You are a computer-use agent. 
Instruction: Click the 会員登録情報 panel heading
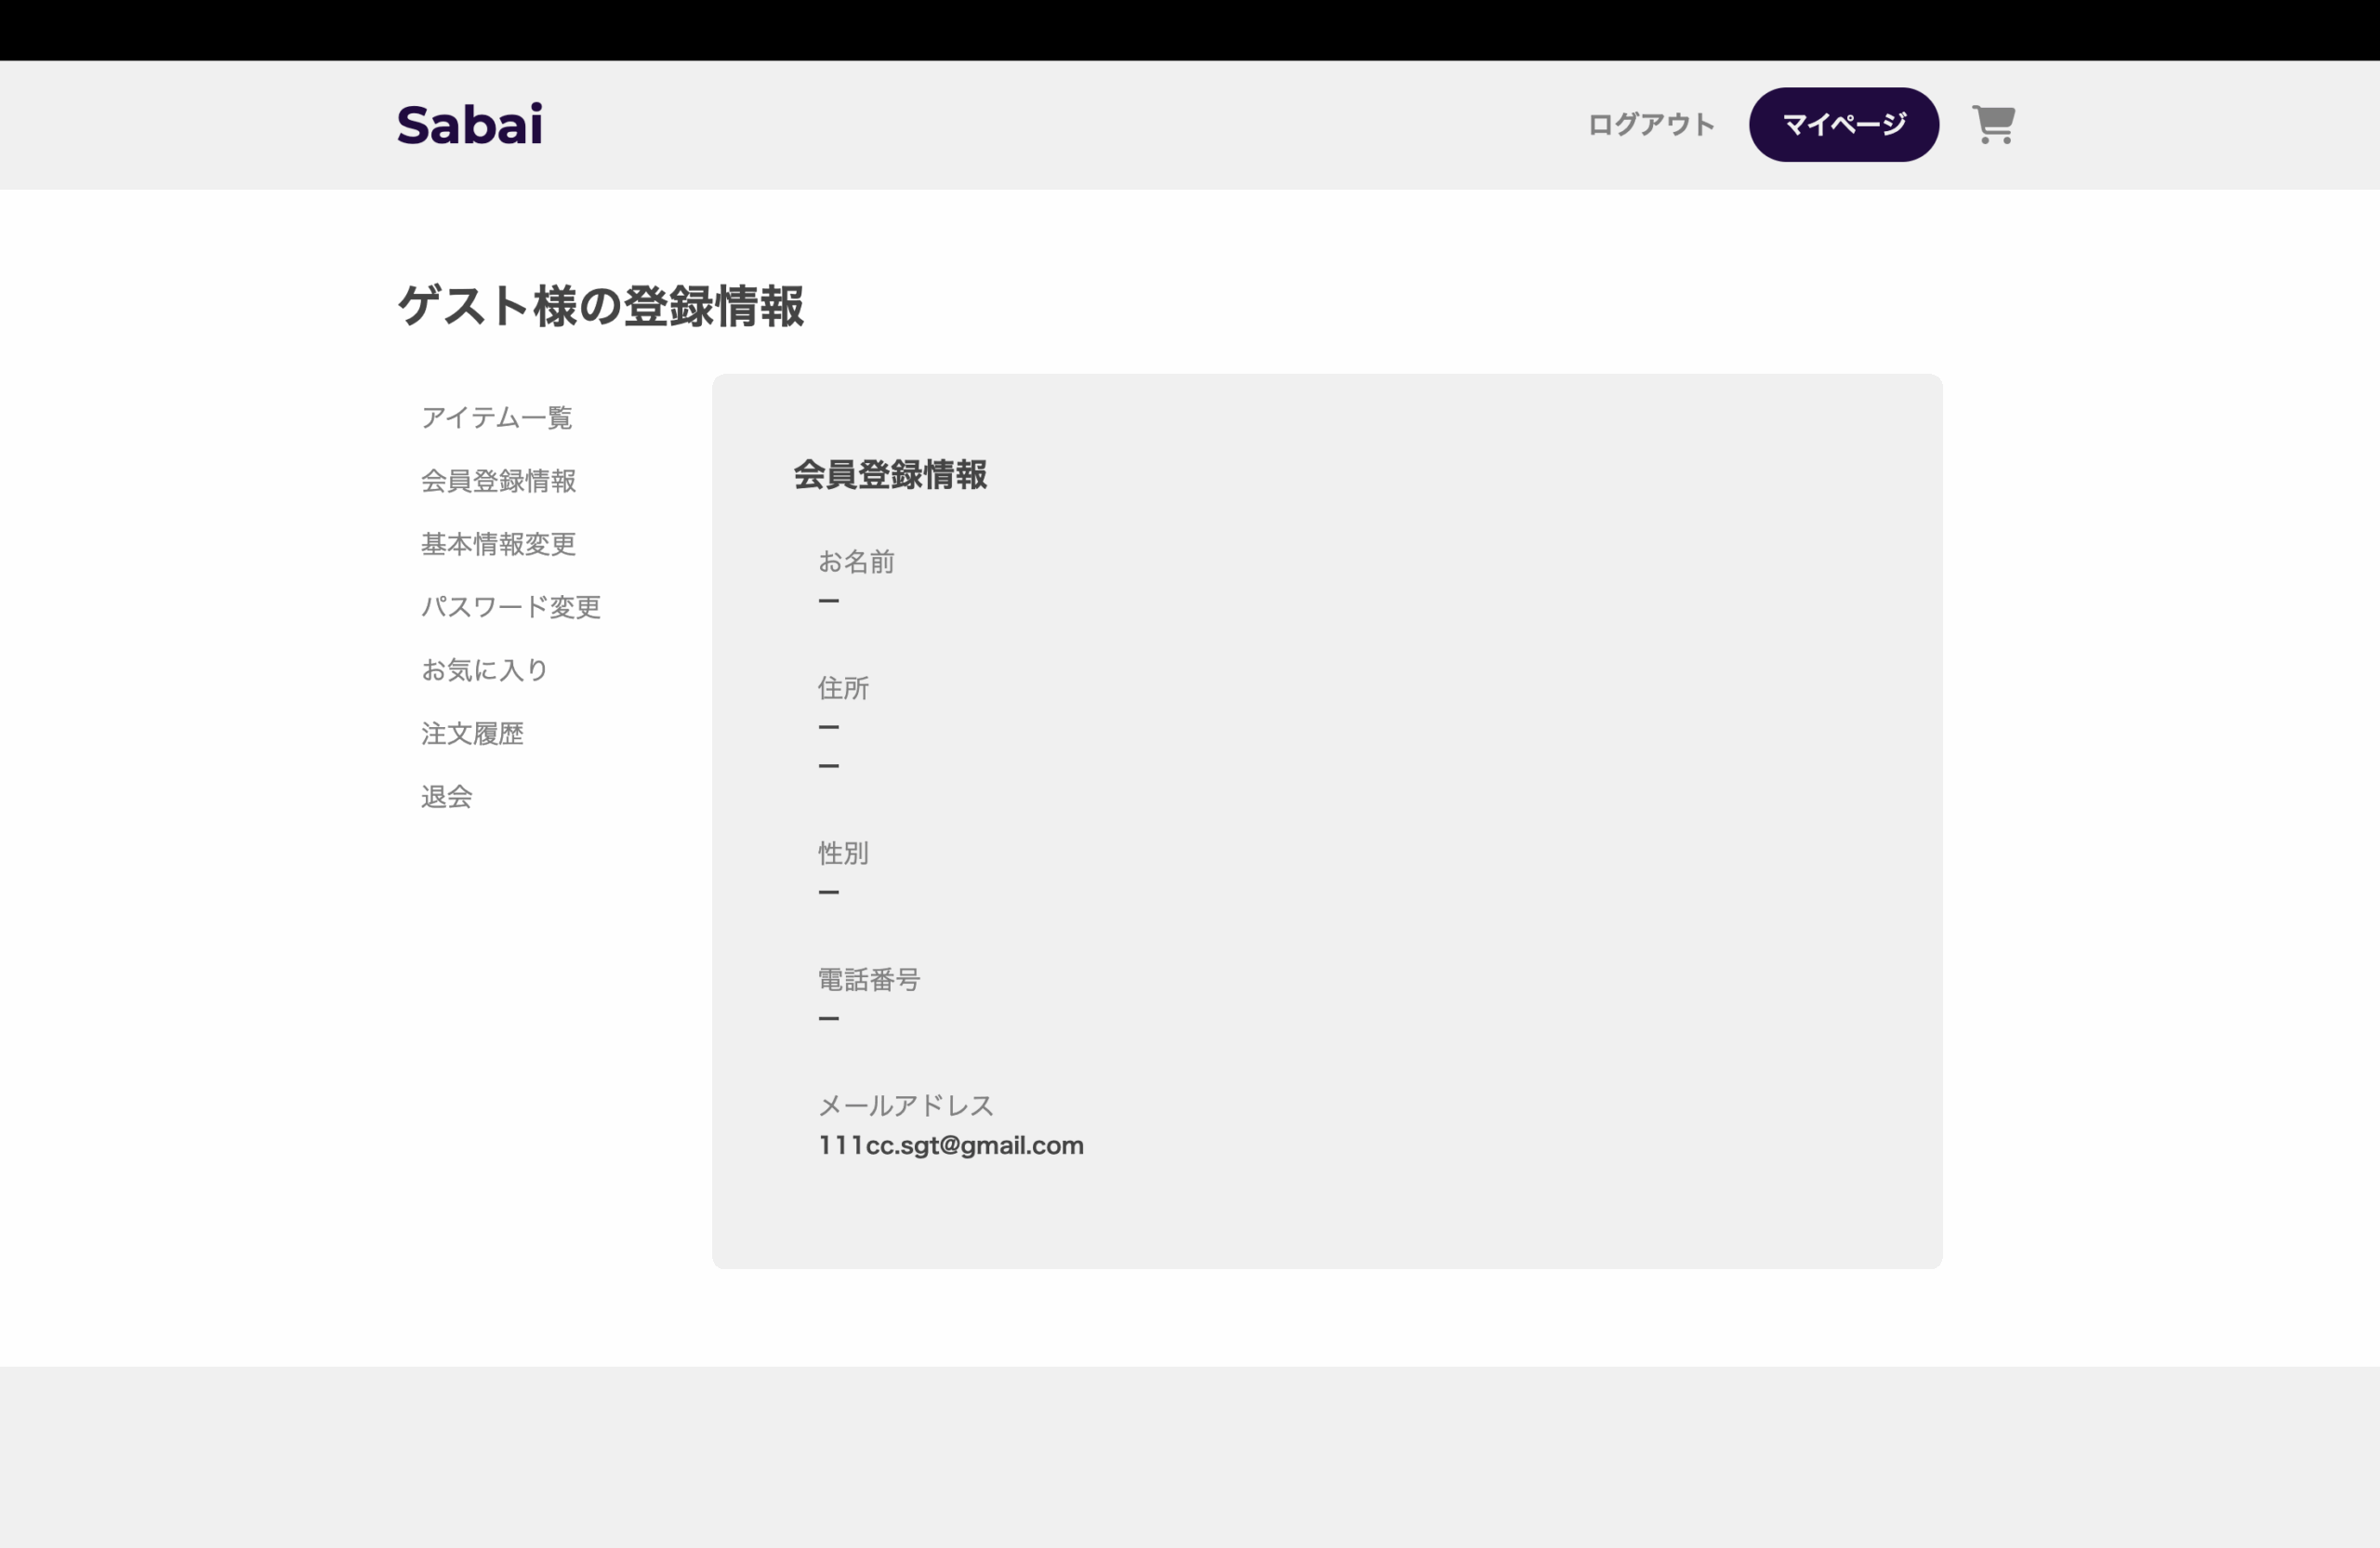point(889,475)
